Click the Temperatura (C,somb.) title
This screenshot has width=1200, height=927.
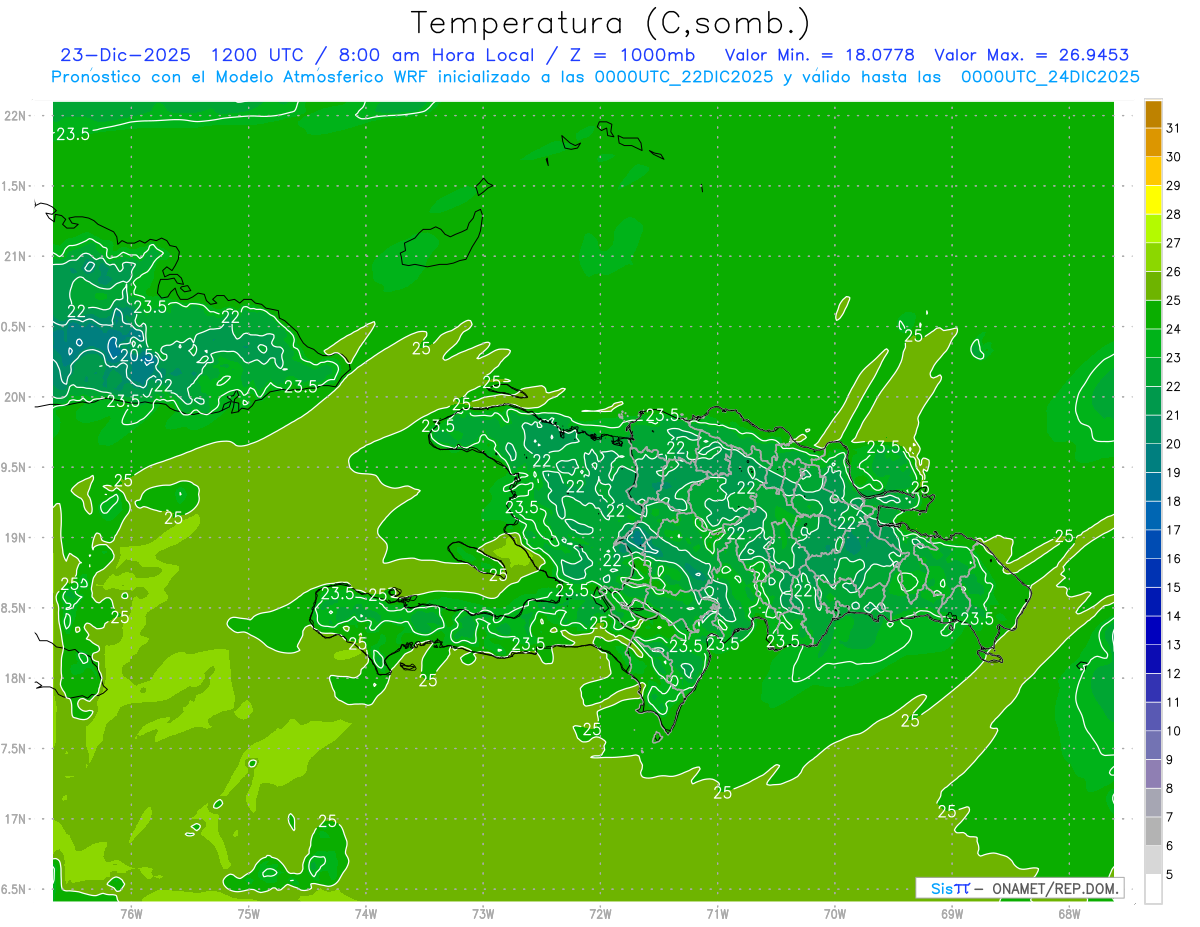point(610,23)
